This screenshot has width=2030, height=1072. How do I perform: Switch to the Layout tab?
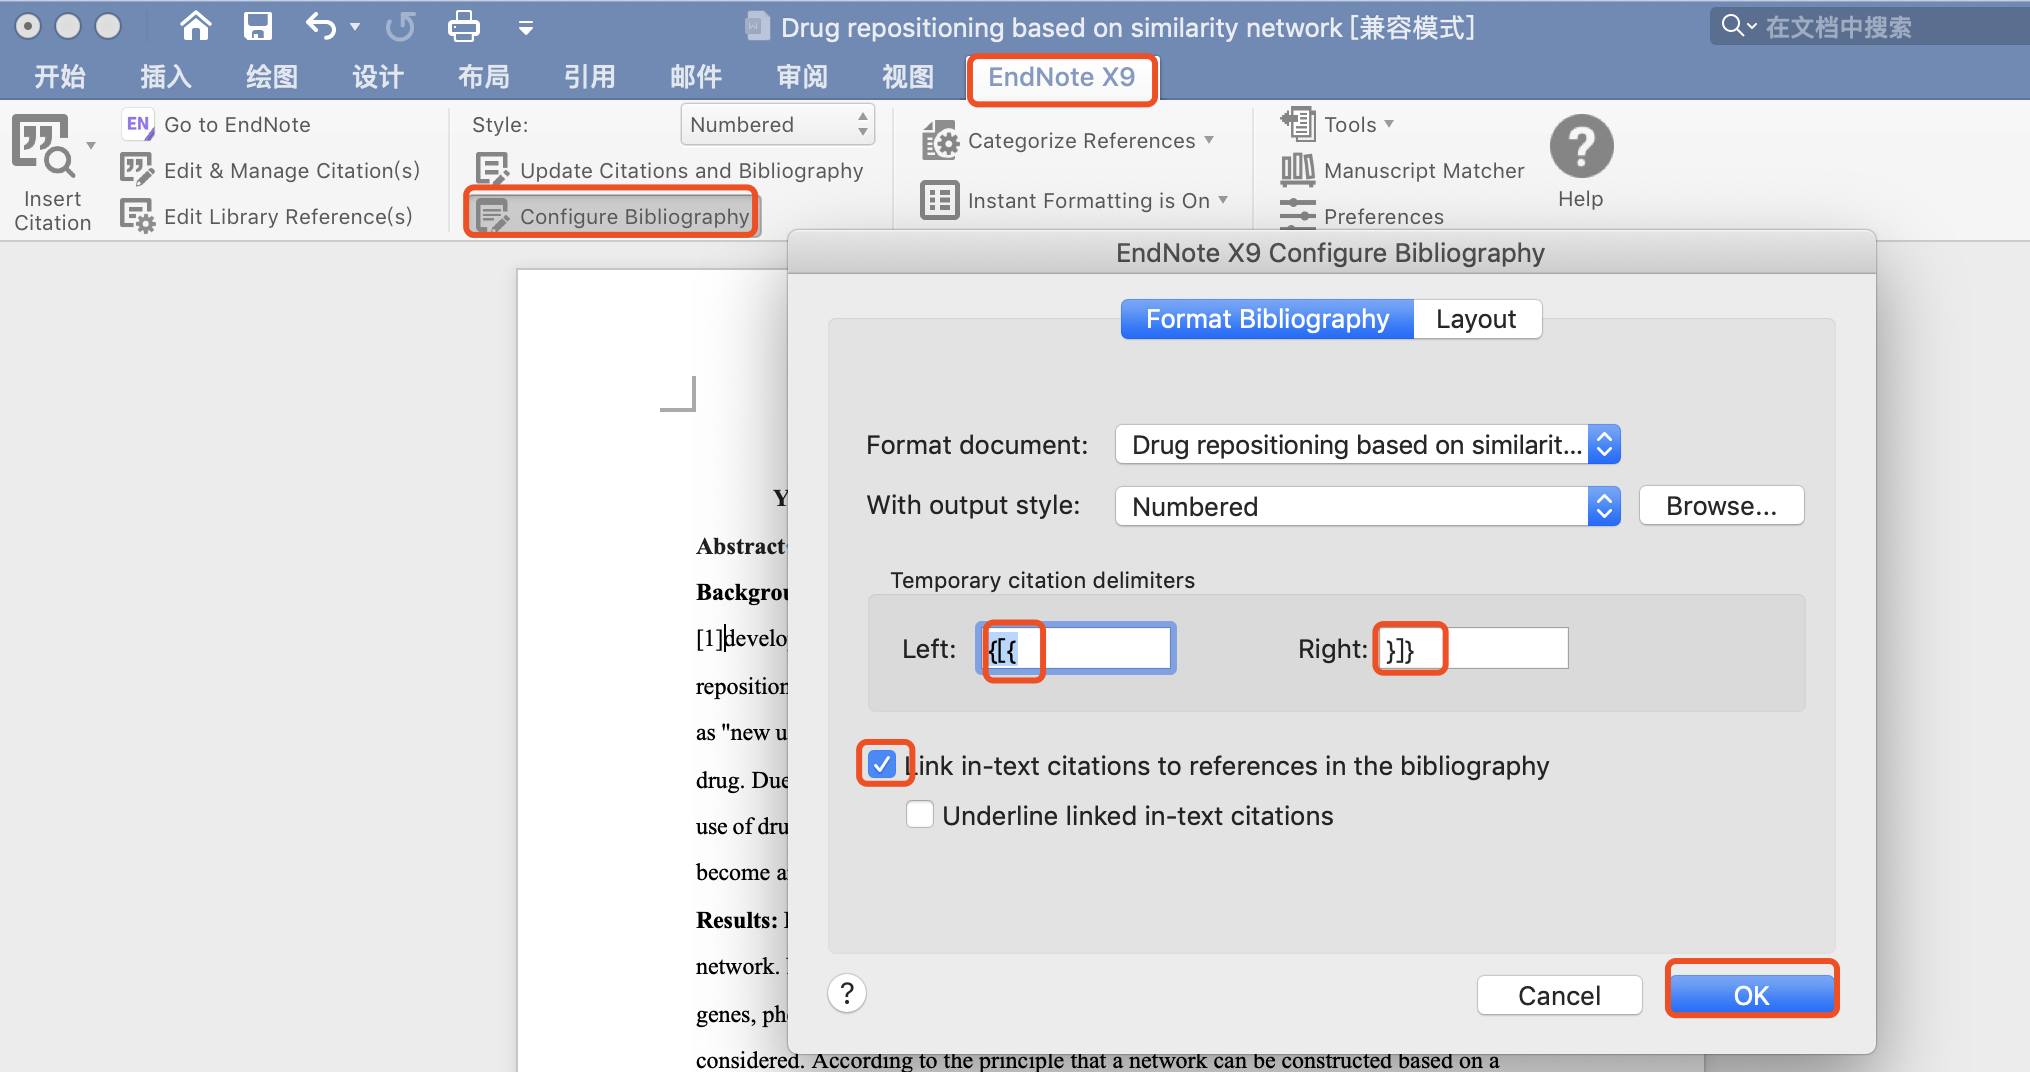click(1476, 319)
